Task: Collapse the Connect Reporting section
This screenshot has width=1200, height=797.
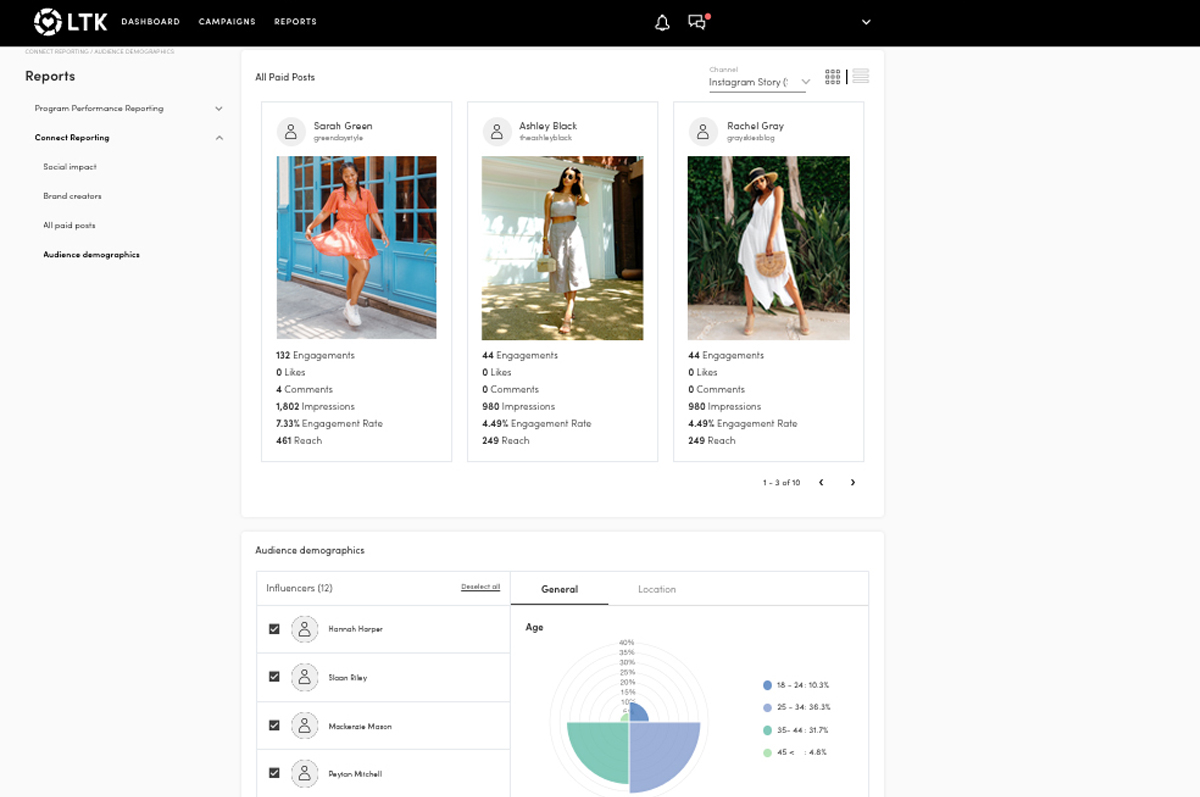Action: [218, 138]
